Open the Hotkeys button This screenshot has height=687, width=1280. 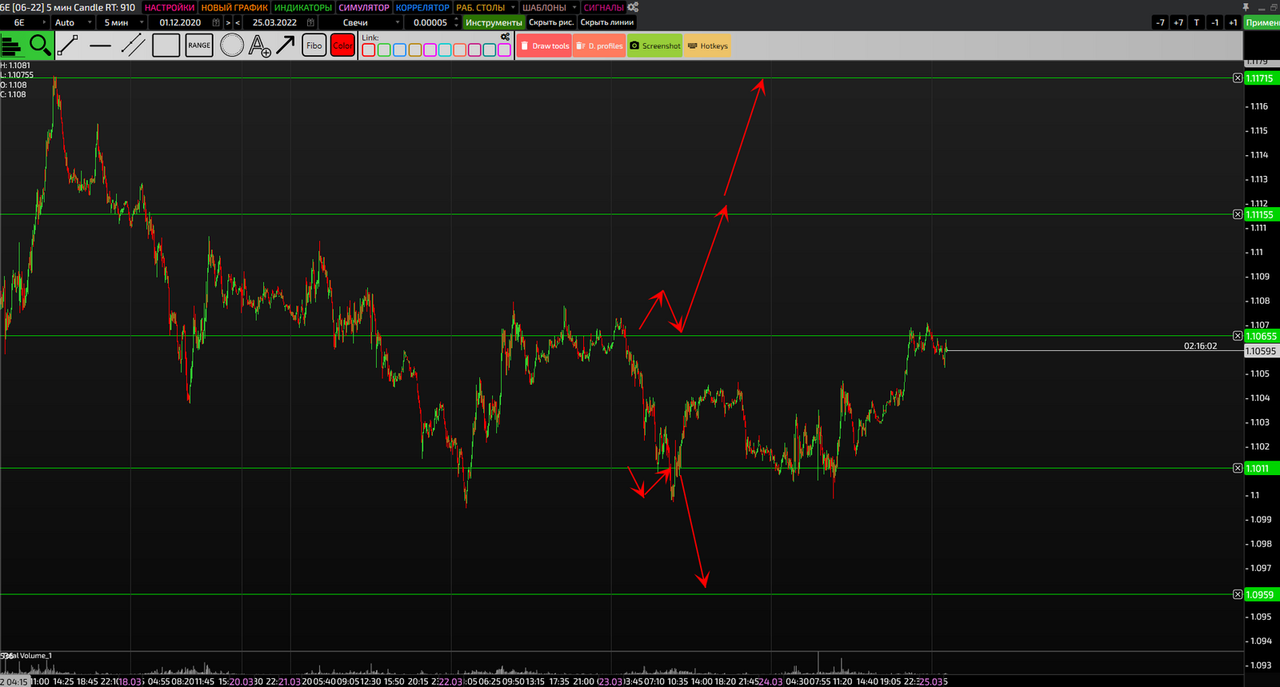[708, 45]
